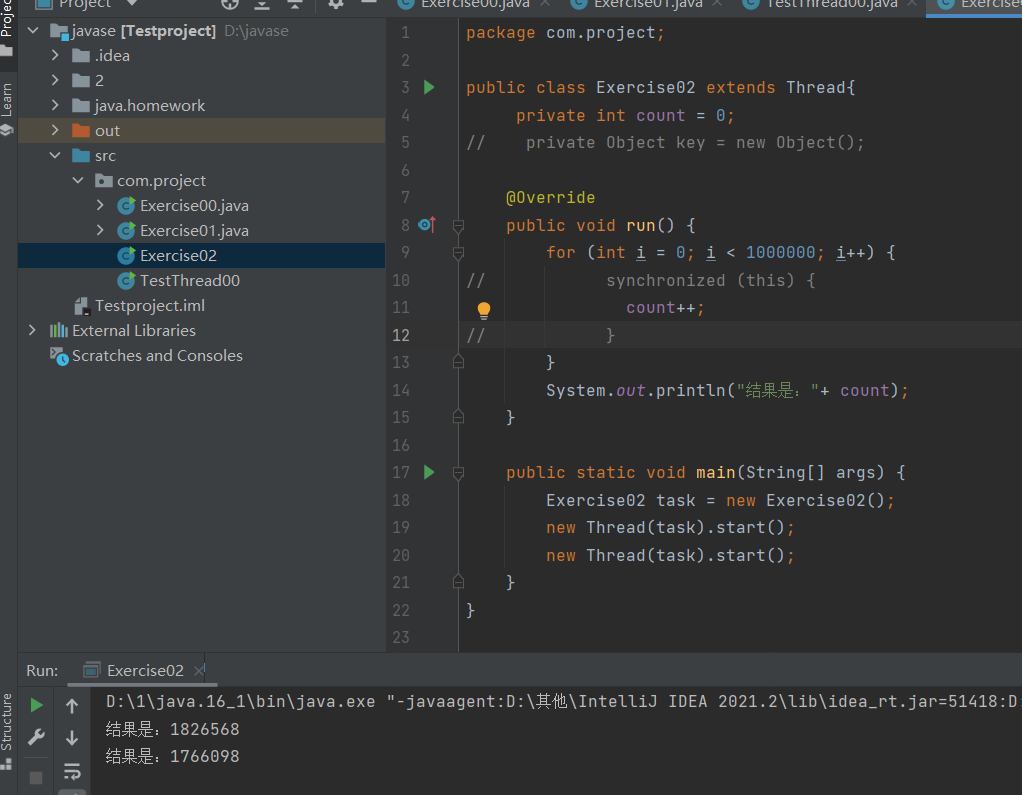
Task: Select the Exercise02 Run tab
Action: pyautogui.click(x=145, y=671)
